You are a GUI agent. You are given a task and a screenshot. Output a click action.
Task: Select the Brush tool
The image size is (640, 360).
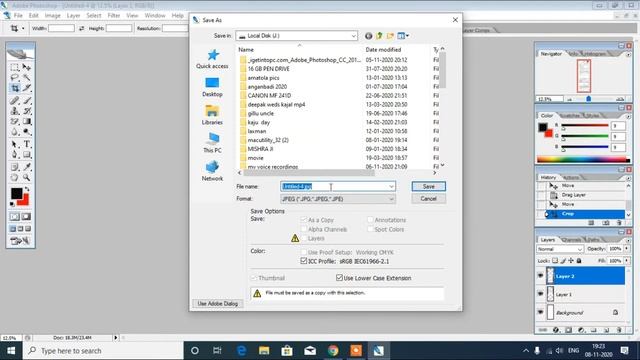tap(27, 100)
